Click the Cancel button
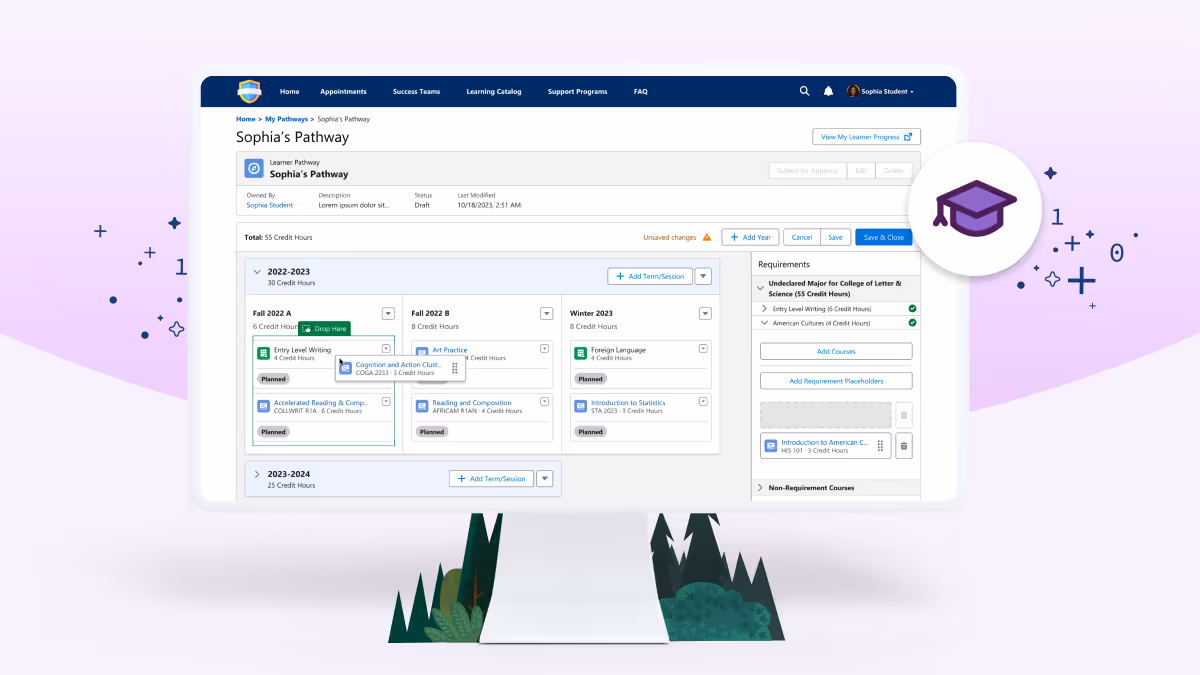1200x675 pixels. (x=802, y=237)
